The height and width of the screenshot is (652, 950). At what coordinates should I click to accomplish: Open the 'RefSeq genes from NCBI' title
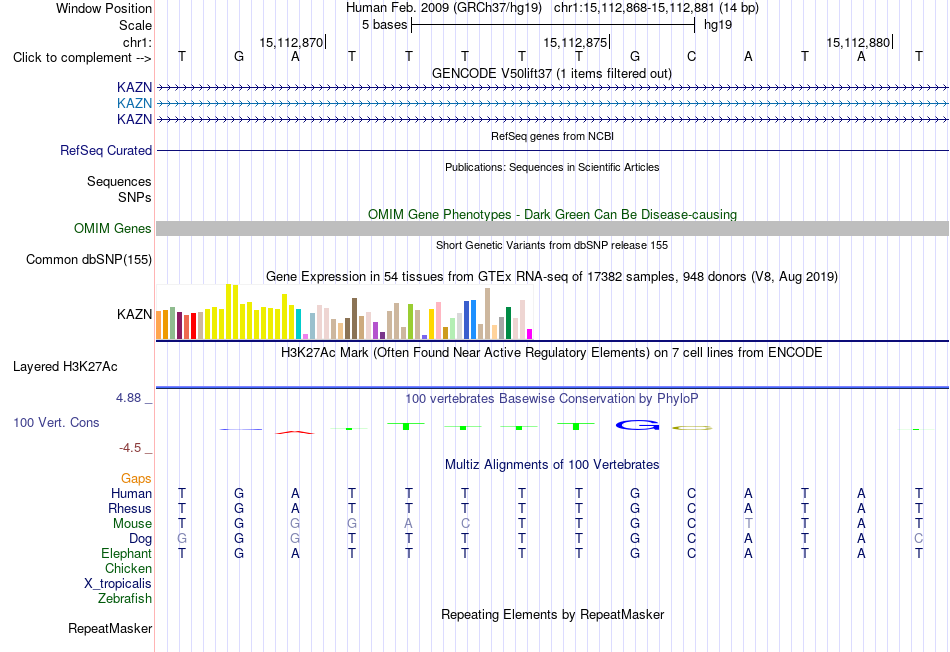click(553, 136)
